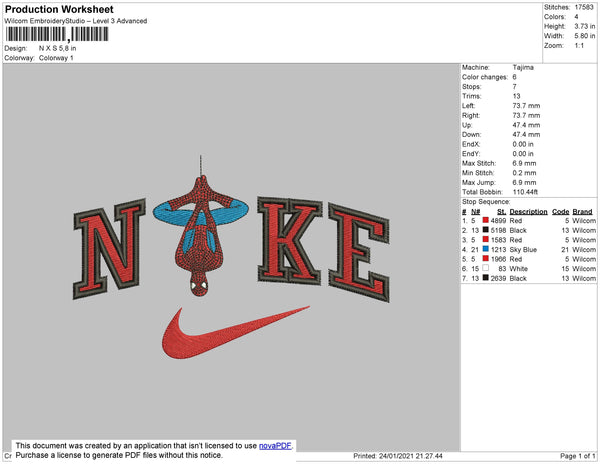Click the Colors value 4
Screen dimensions: 600x464
(576, 17)
